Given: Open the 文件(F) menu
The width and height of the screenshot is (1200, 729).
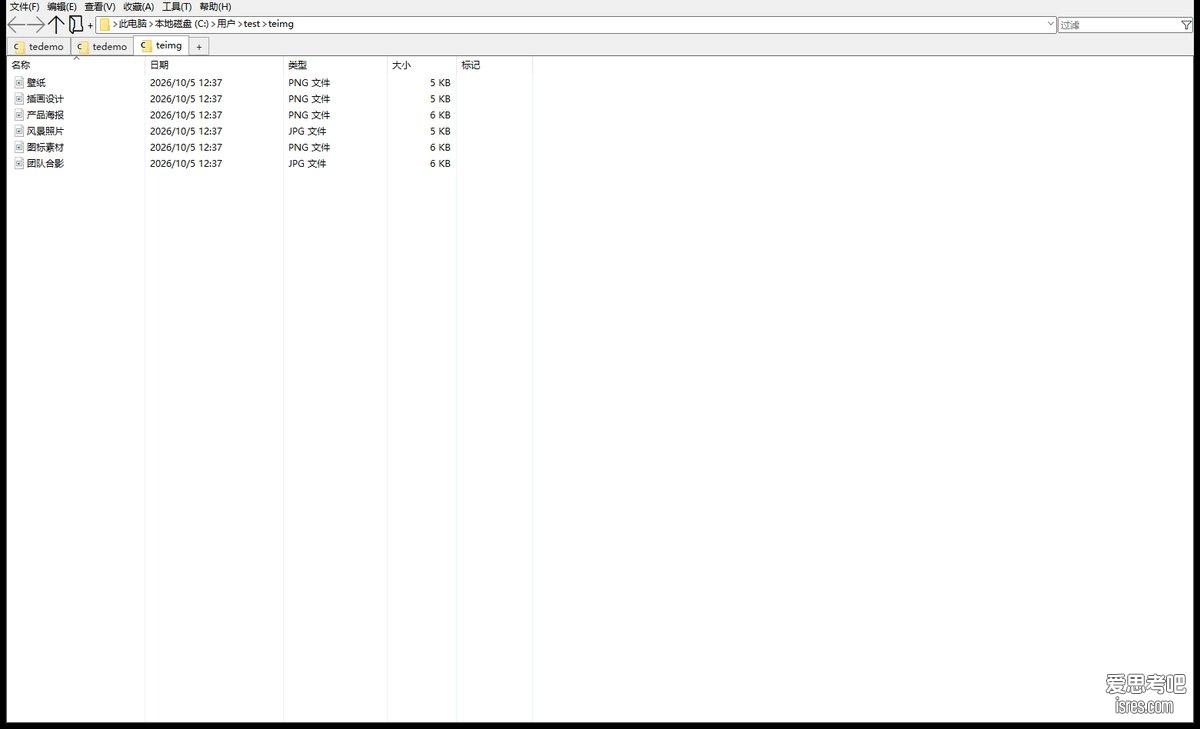Looking at the screenshot, I should click(24, 7).
